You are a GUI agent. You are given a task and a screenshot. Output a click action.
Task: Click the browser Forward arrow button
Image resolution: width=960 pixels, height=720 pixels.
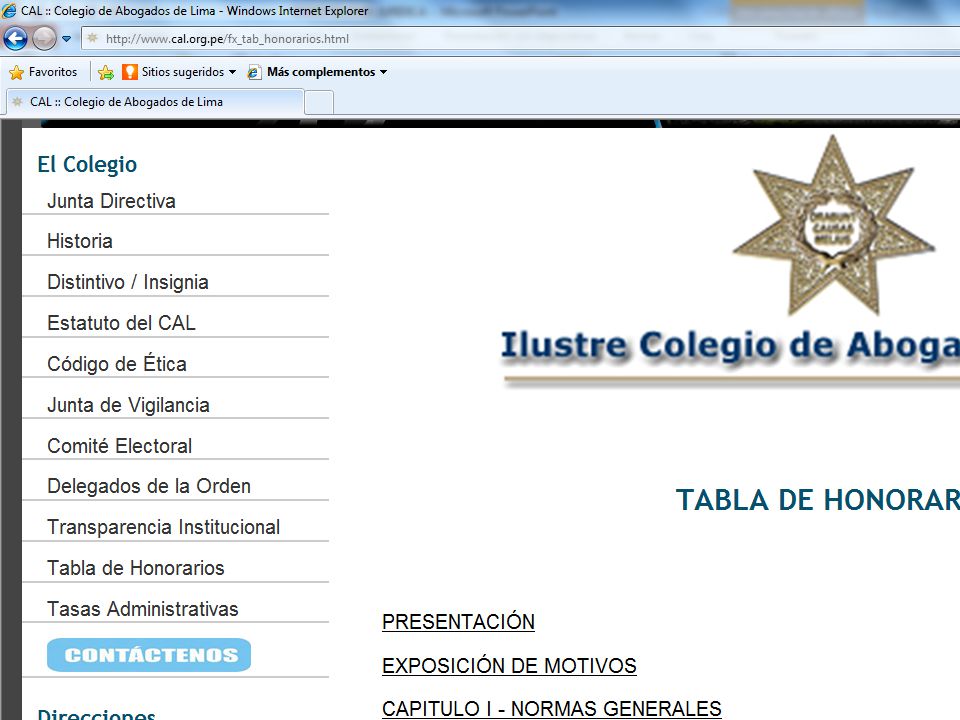pyautogui.click(x=44, y=39)
